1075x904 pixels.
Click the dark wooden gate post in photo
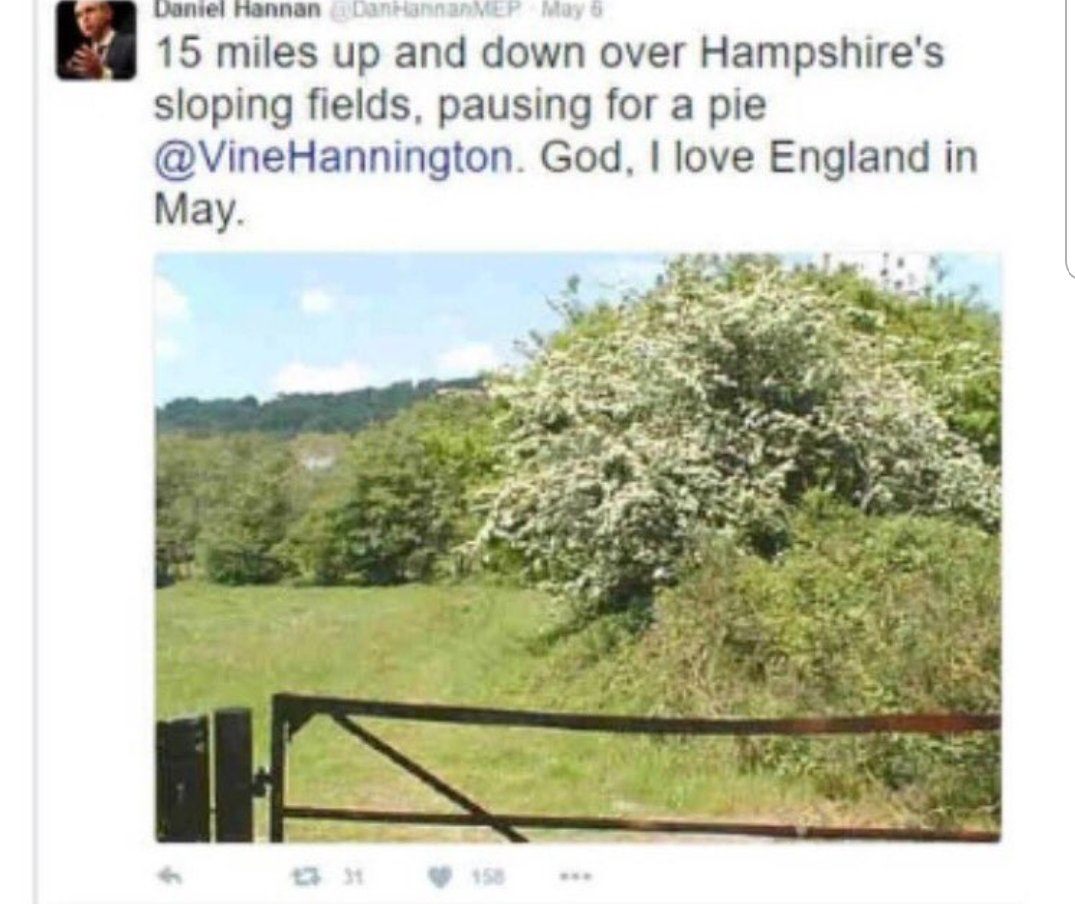click(232, 775)
